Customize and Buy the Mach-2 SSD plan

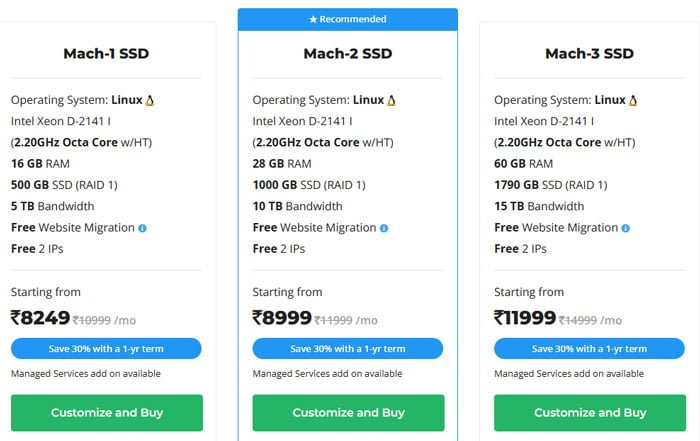[x=348, y=412]
